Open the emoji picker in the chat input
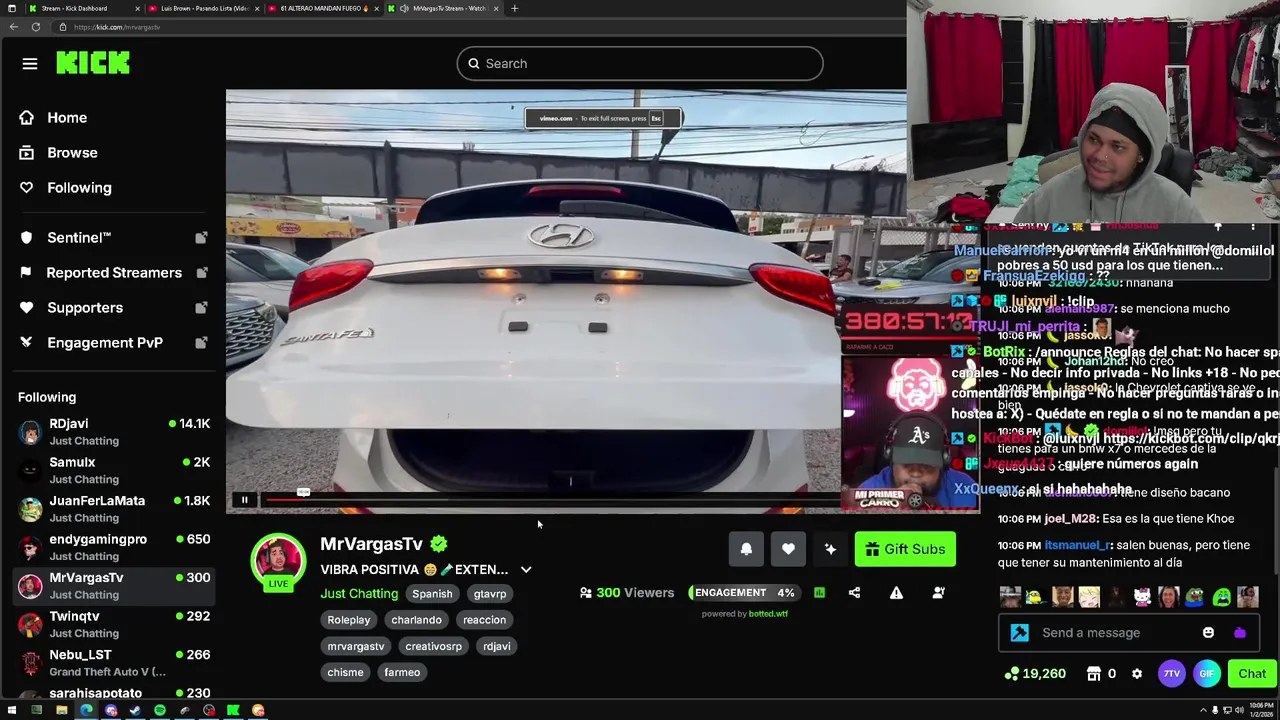The image size is (1280, 720). pos(1208,633)
